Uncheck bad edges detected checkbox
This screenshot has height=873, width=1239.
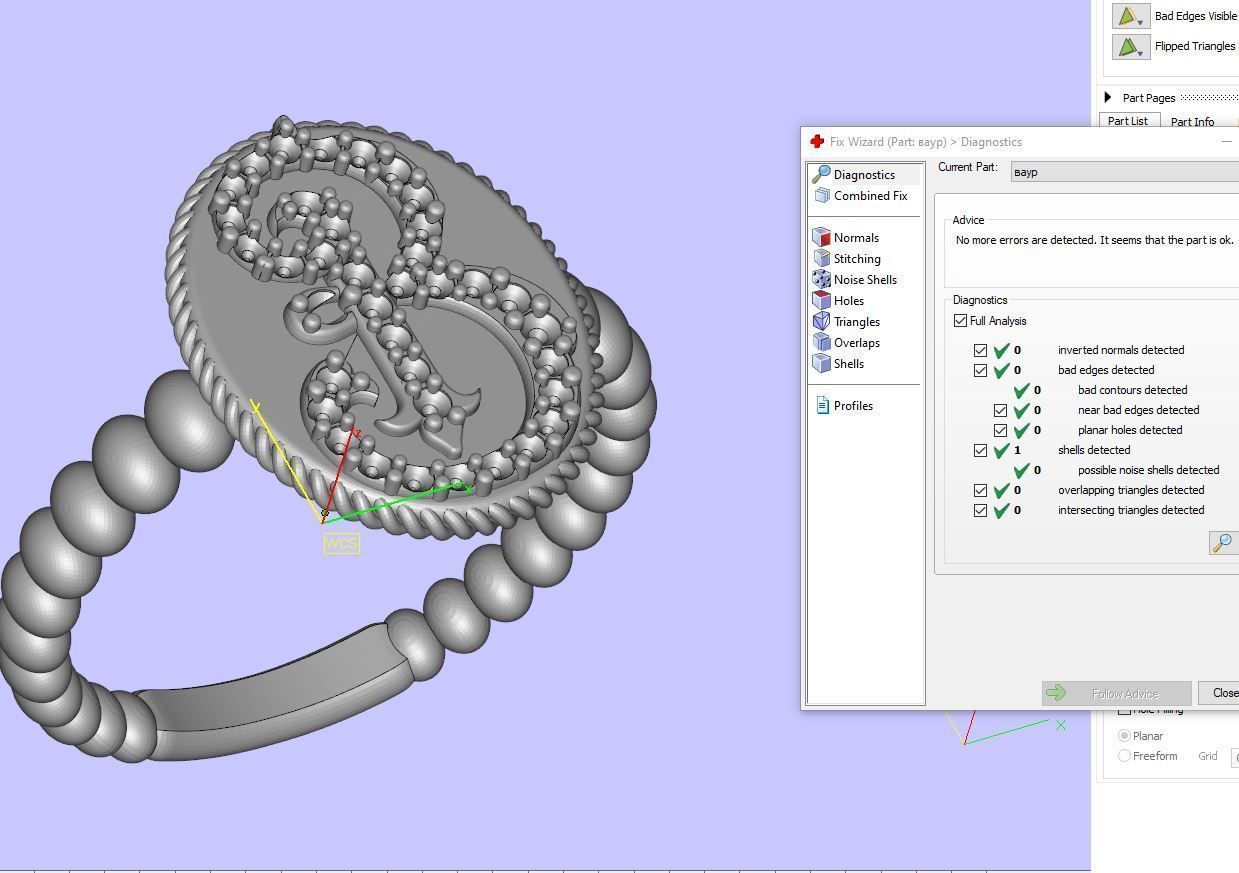pyautogui.click(x=980, y=370)
